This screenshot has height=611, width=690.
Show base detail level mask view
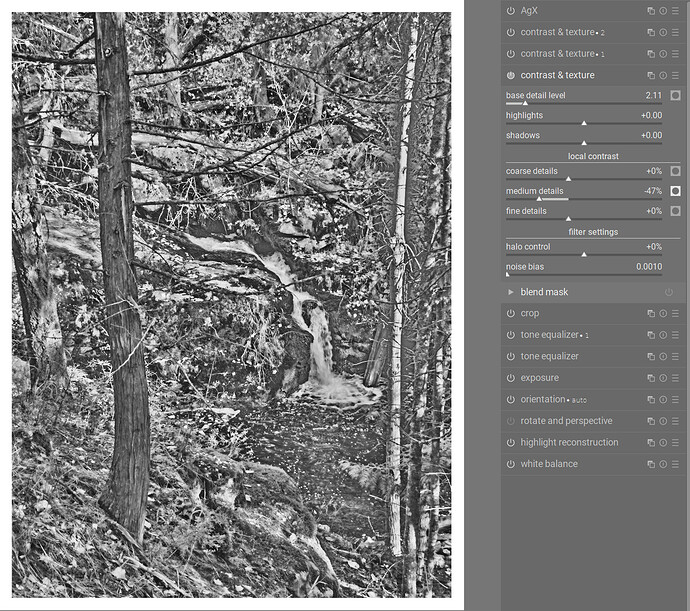click(675, 95)
